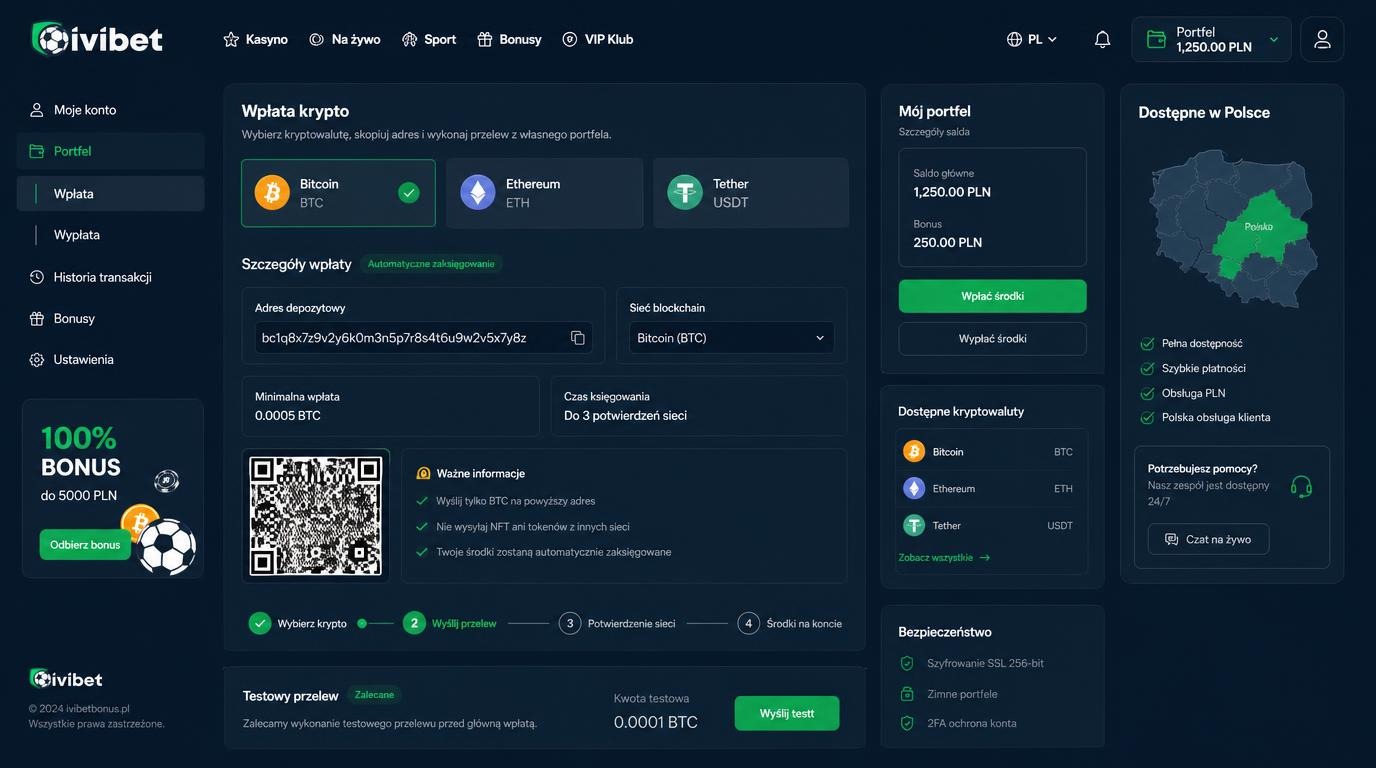Screen dimensions: 1376x768
Task: Start Czat na żywo
Action: [x=1208, y=539]
